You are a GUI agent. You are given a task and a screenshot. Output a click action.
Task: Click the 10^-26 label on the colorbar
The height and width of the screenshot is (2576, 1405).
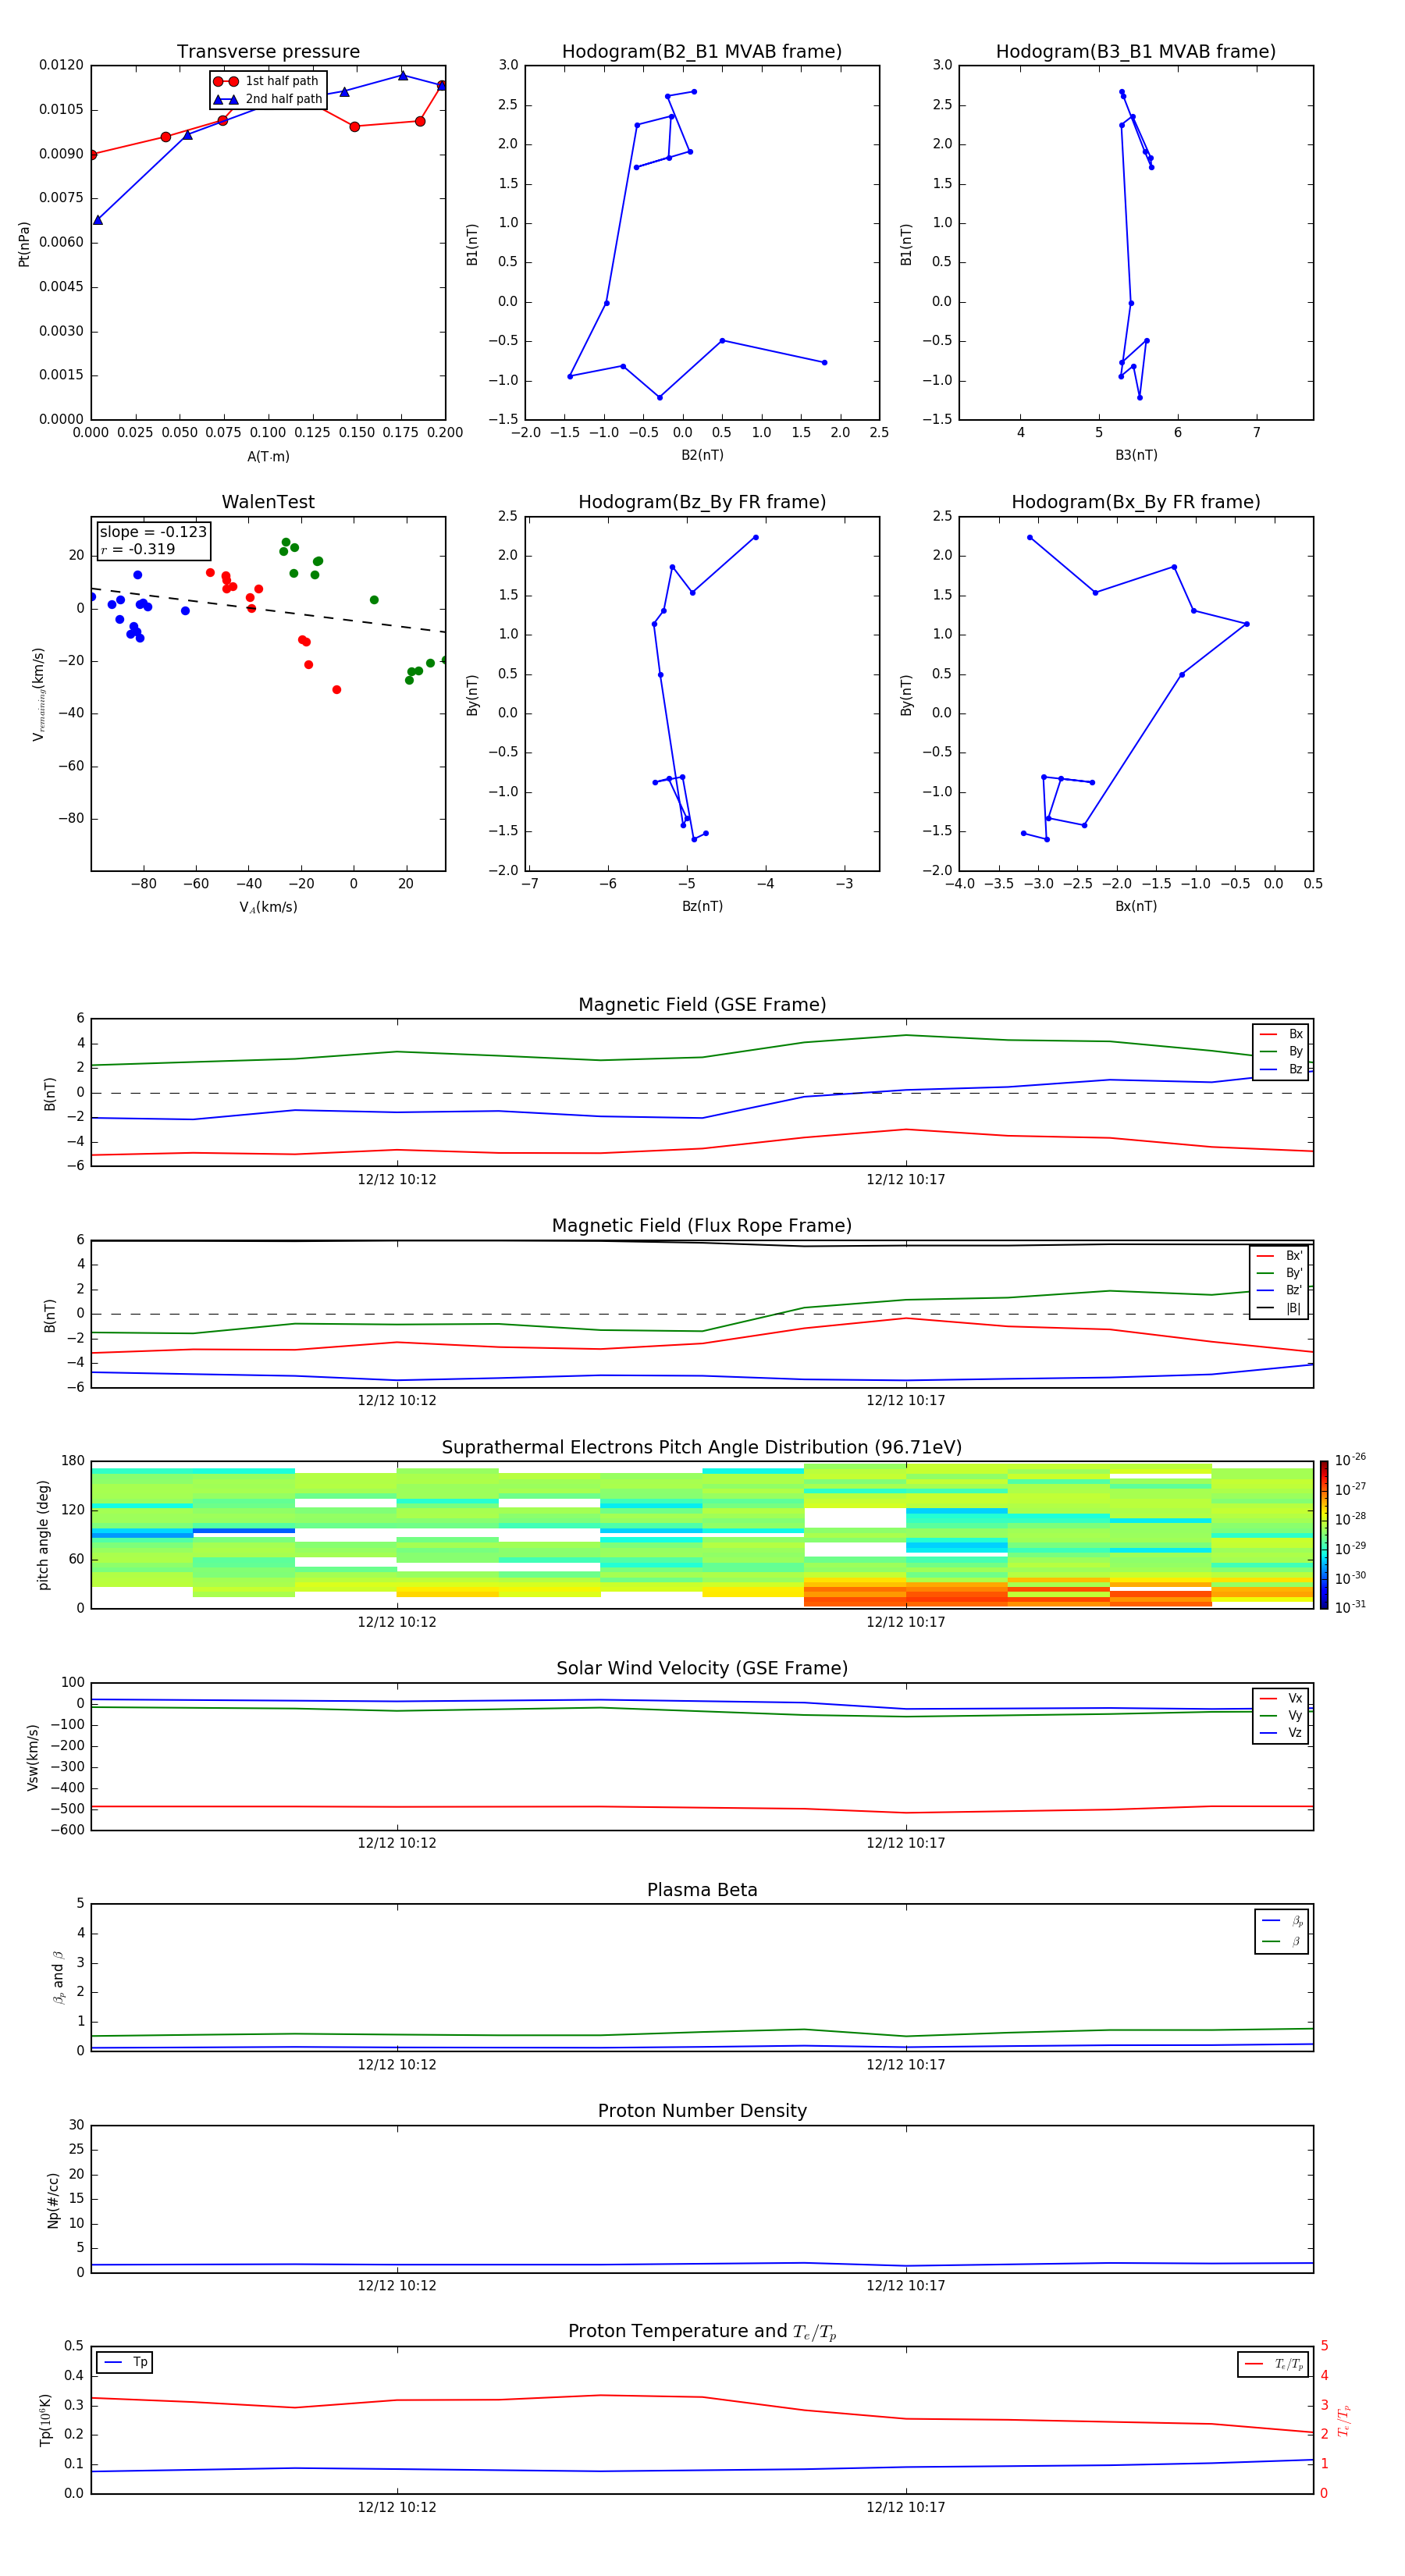(1350, 1460)
